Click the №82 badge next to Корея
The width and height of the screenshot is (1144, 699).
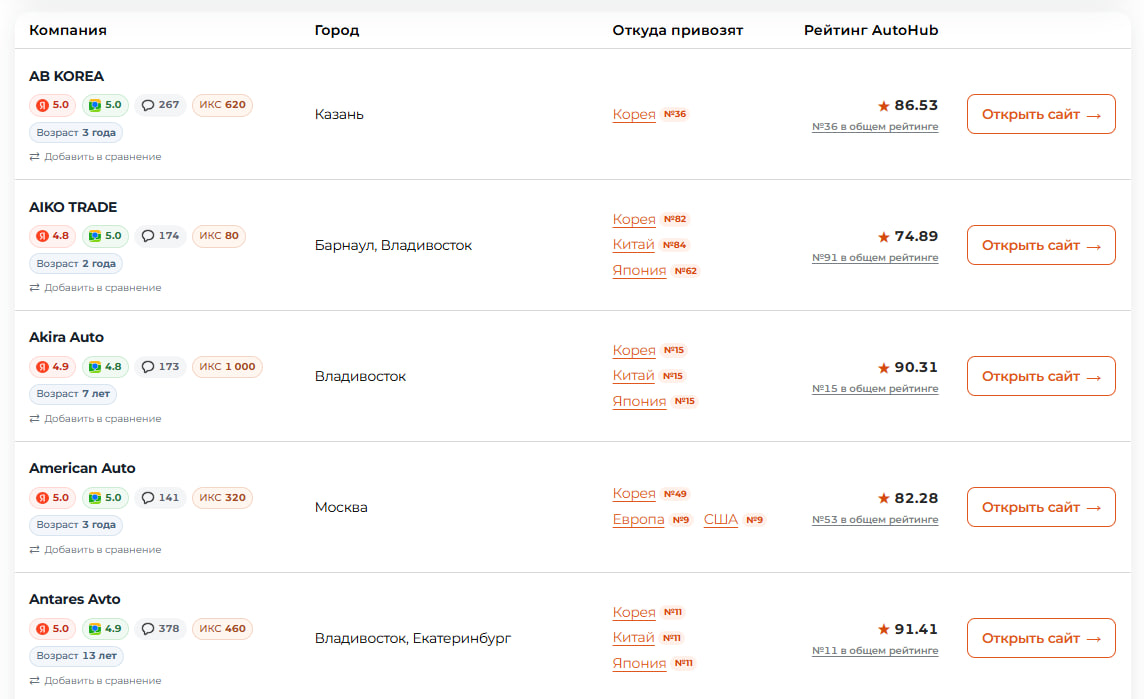pos(675,219)
